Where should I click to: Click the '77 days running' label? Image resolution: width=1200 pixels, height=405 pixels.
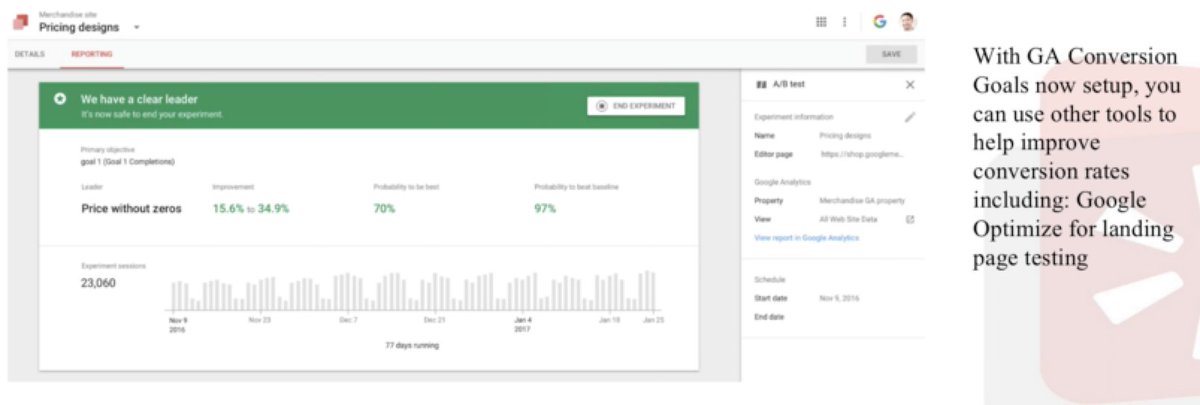click(412, 345)
